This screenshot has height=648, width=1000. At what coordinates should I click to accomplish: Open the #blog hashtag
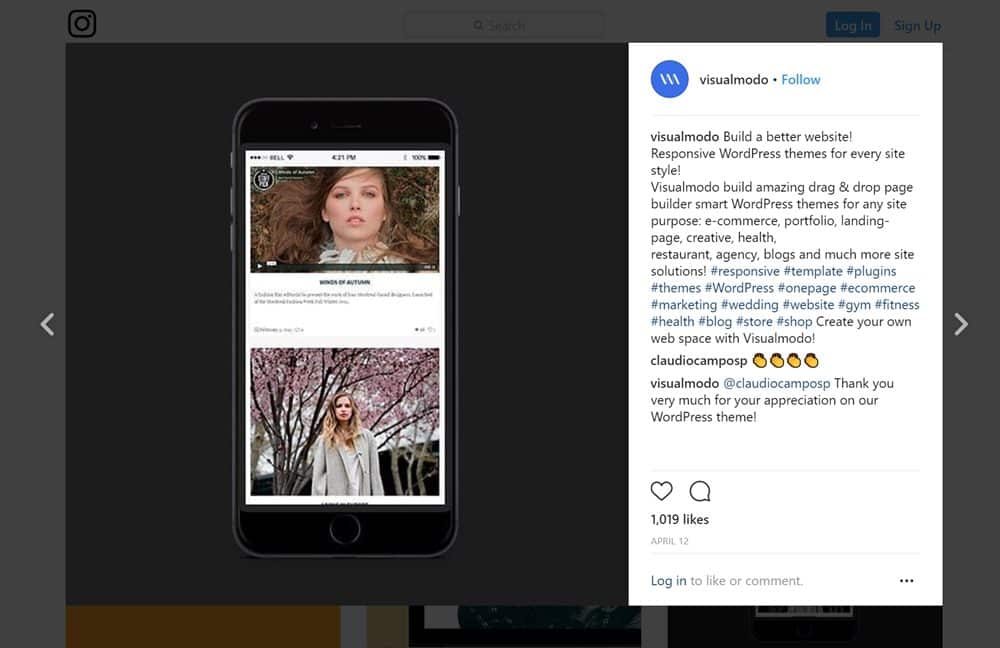coord(715,321)
